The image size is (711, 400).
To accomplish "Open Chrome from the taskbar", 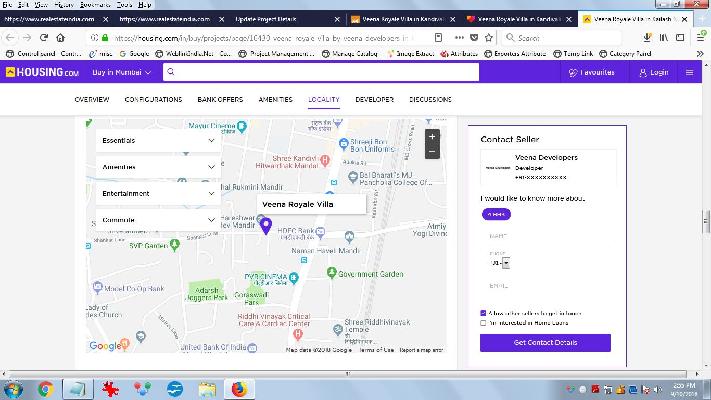I will [x=45, y=389].
